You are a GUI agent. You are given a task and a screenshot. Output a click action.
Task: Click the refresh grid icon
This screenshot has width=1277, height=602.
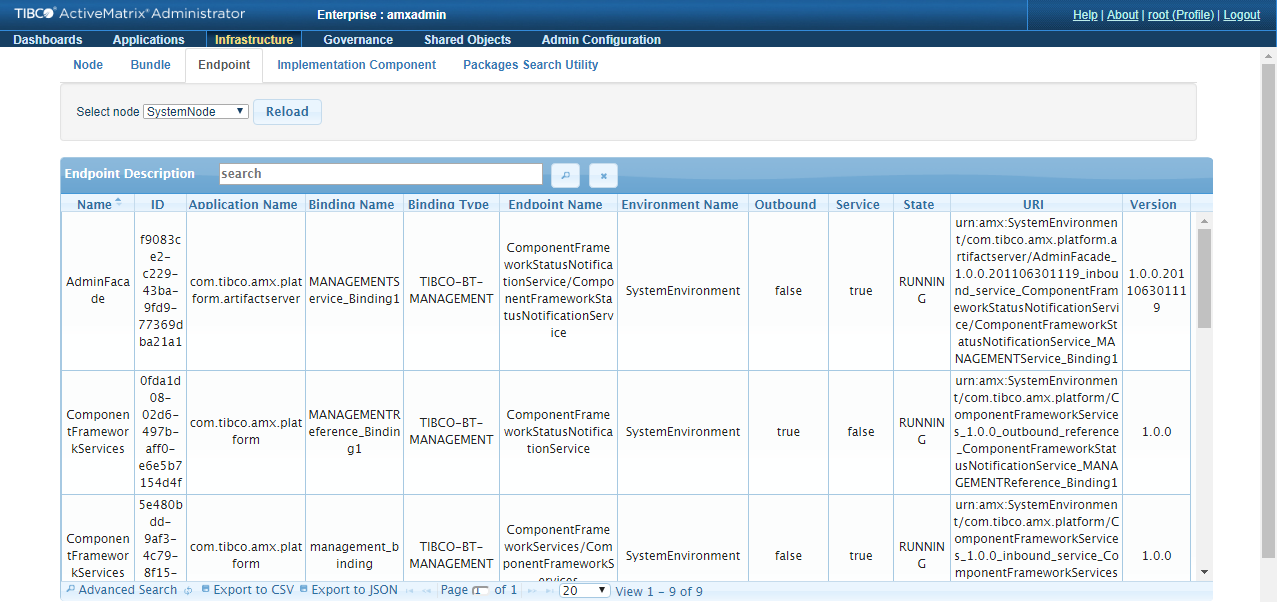pyautogui.click(x=188, y=591)
